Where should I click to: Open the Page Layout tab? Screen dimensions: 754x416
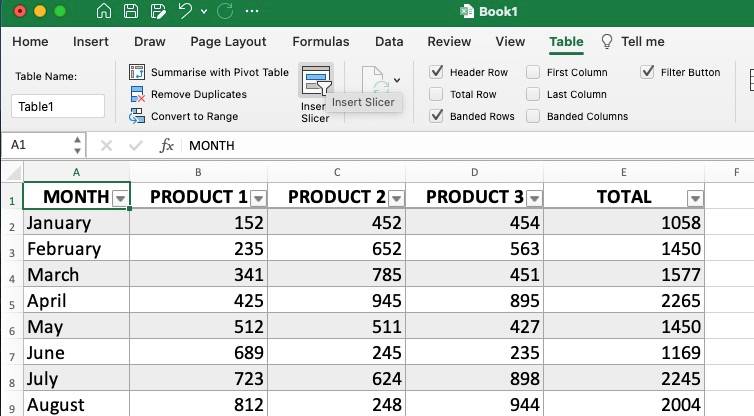point(228,42)
